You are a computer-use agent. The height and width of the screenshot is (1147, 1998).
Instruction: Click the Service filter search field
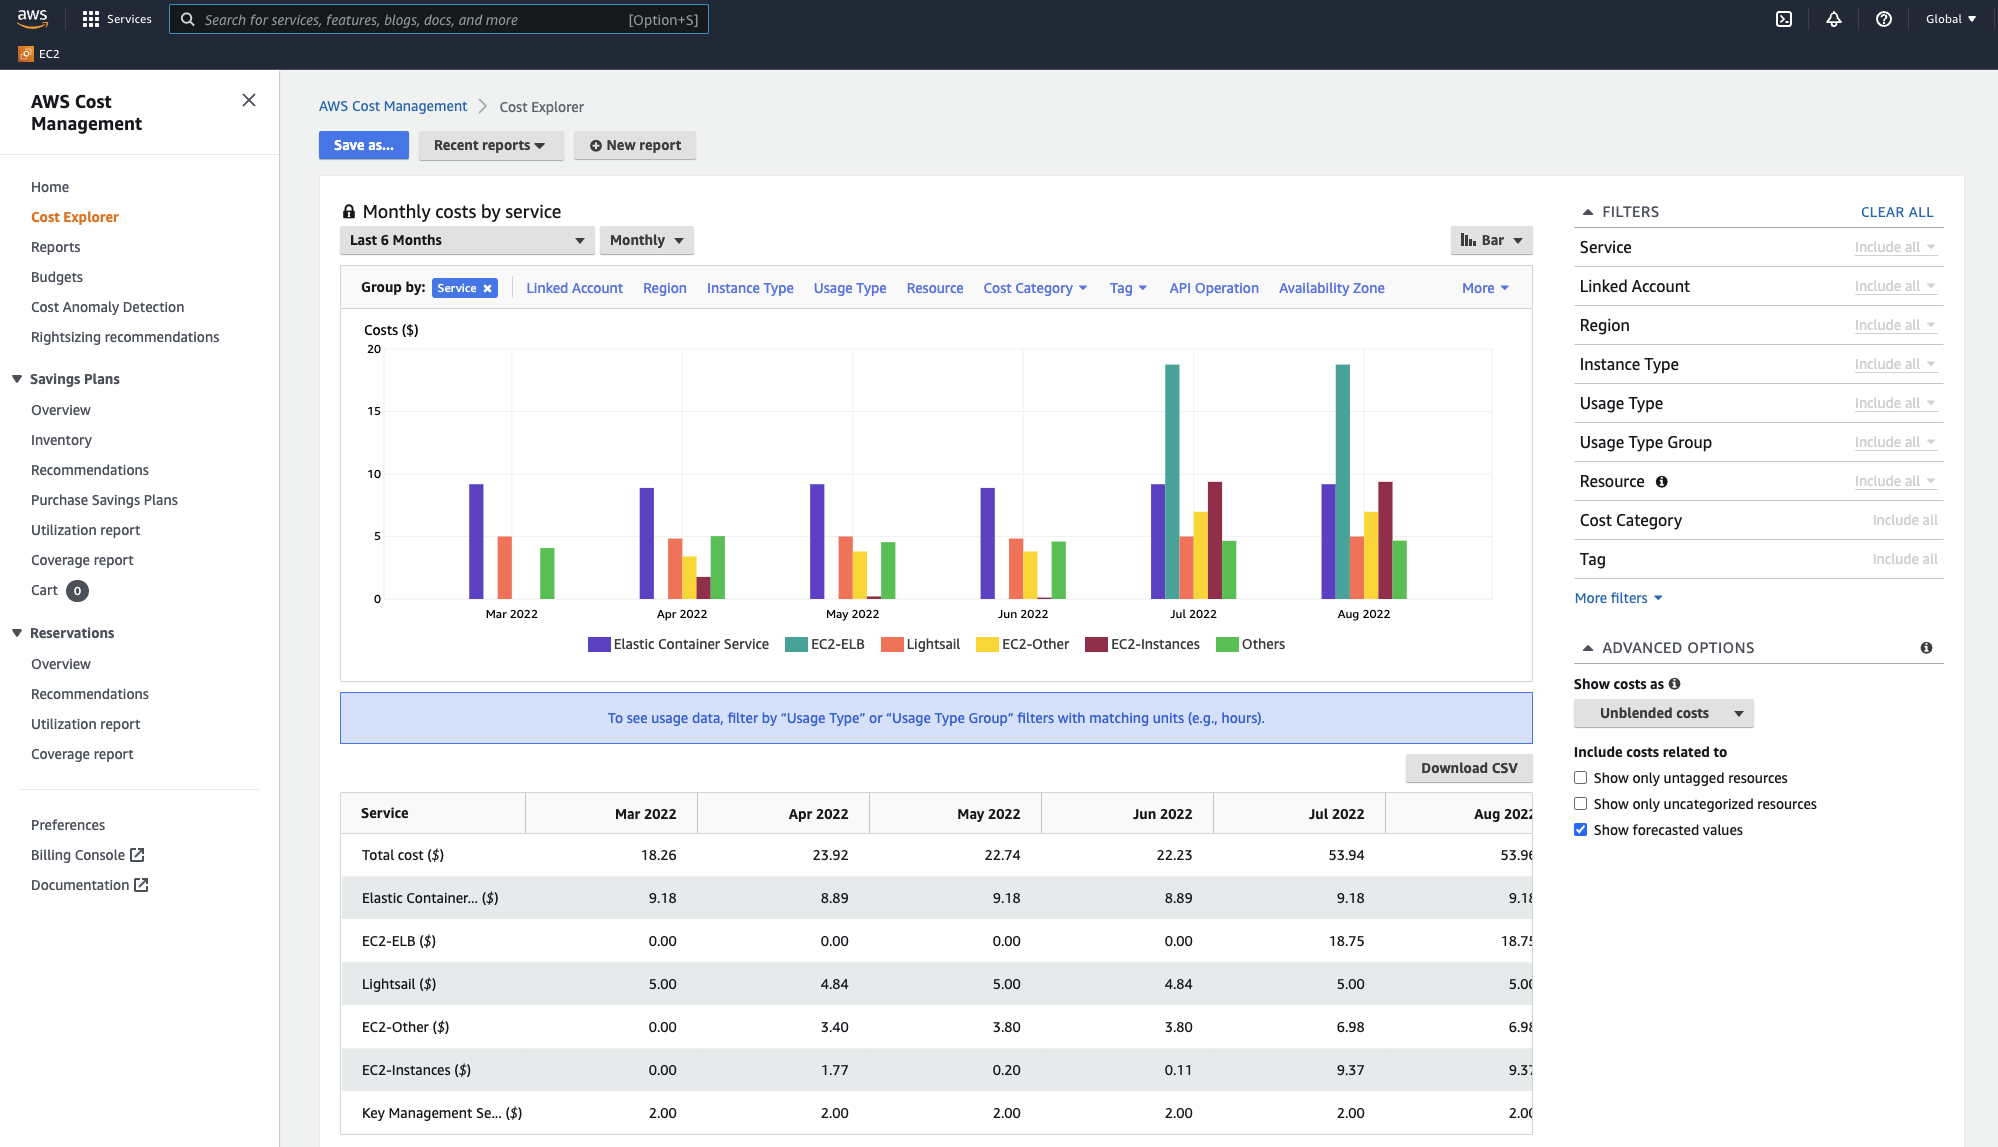click(x=1894, y=247)
